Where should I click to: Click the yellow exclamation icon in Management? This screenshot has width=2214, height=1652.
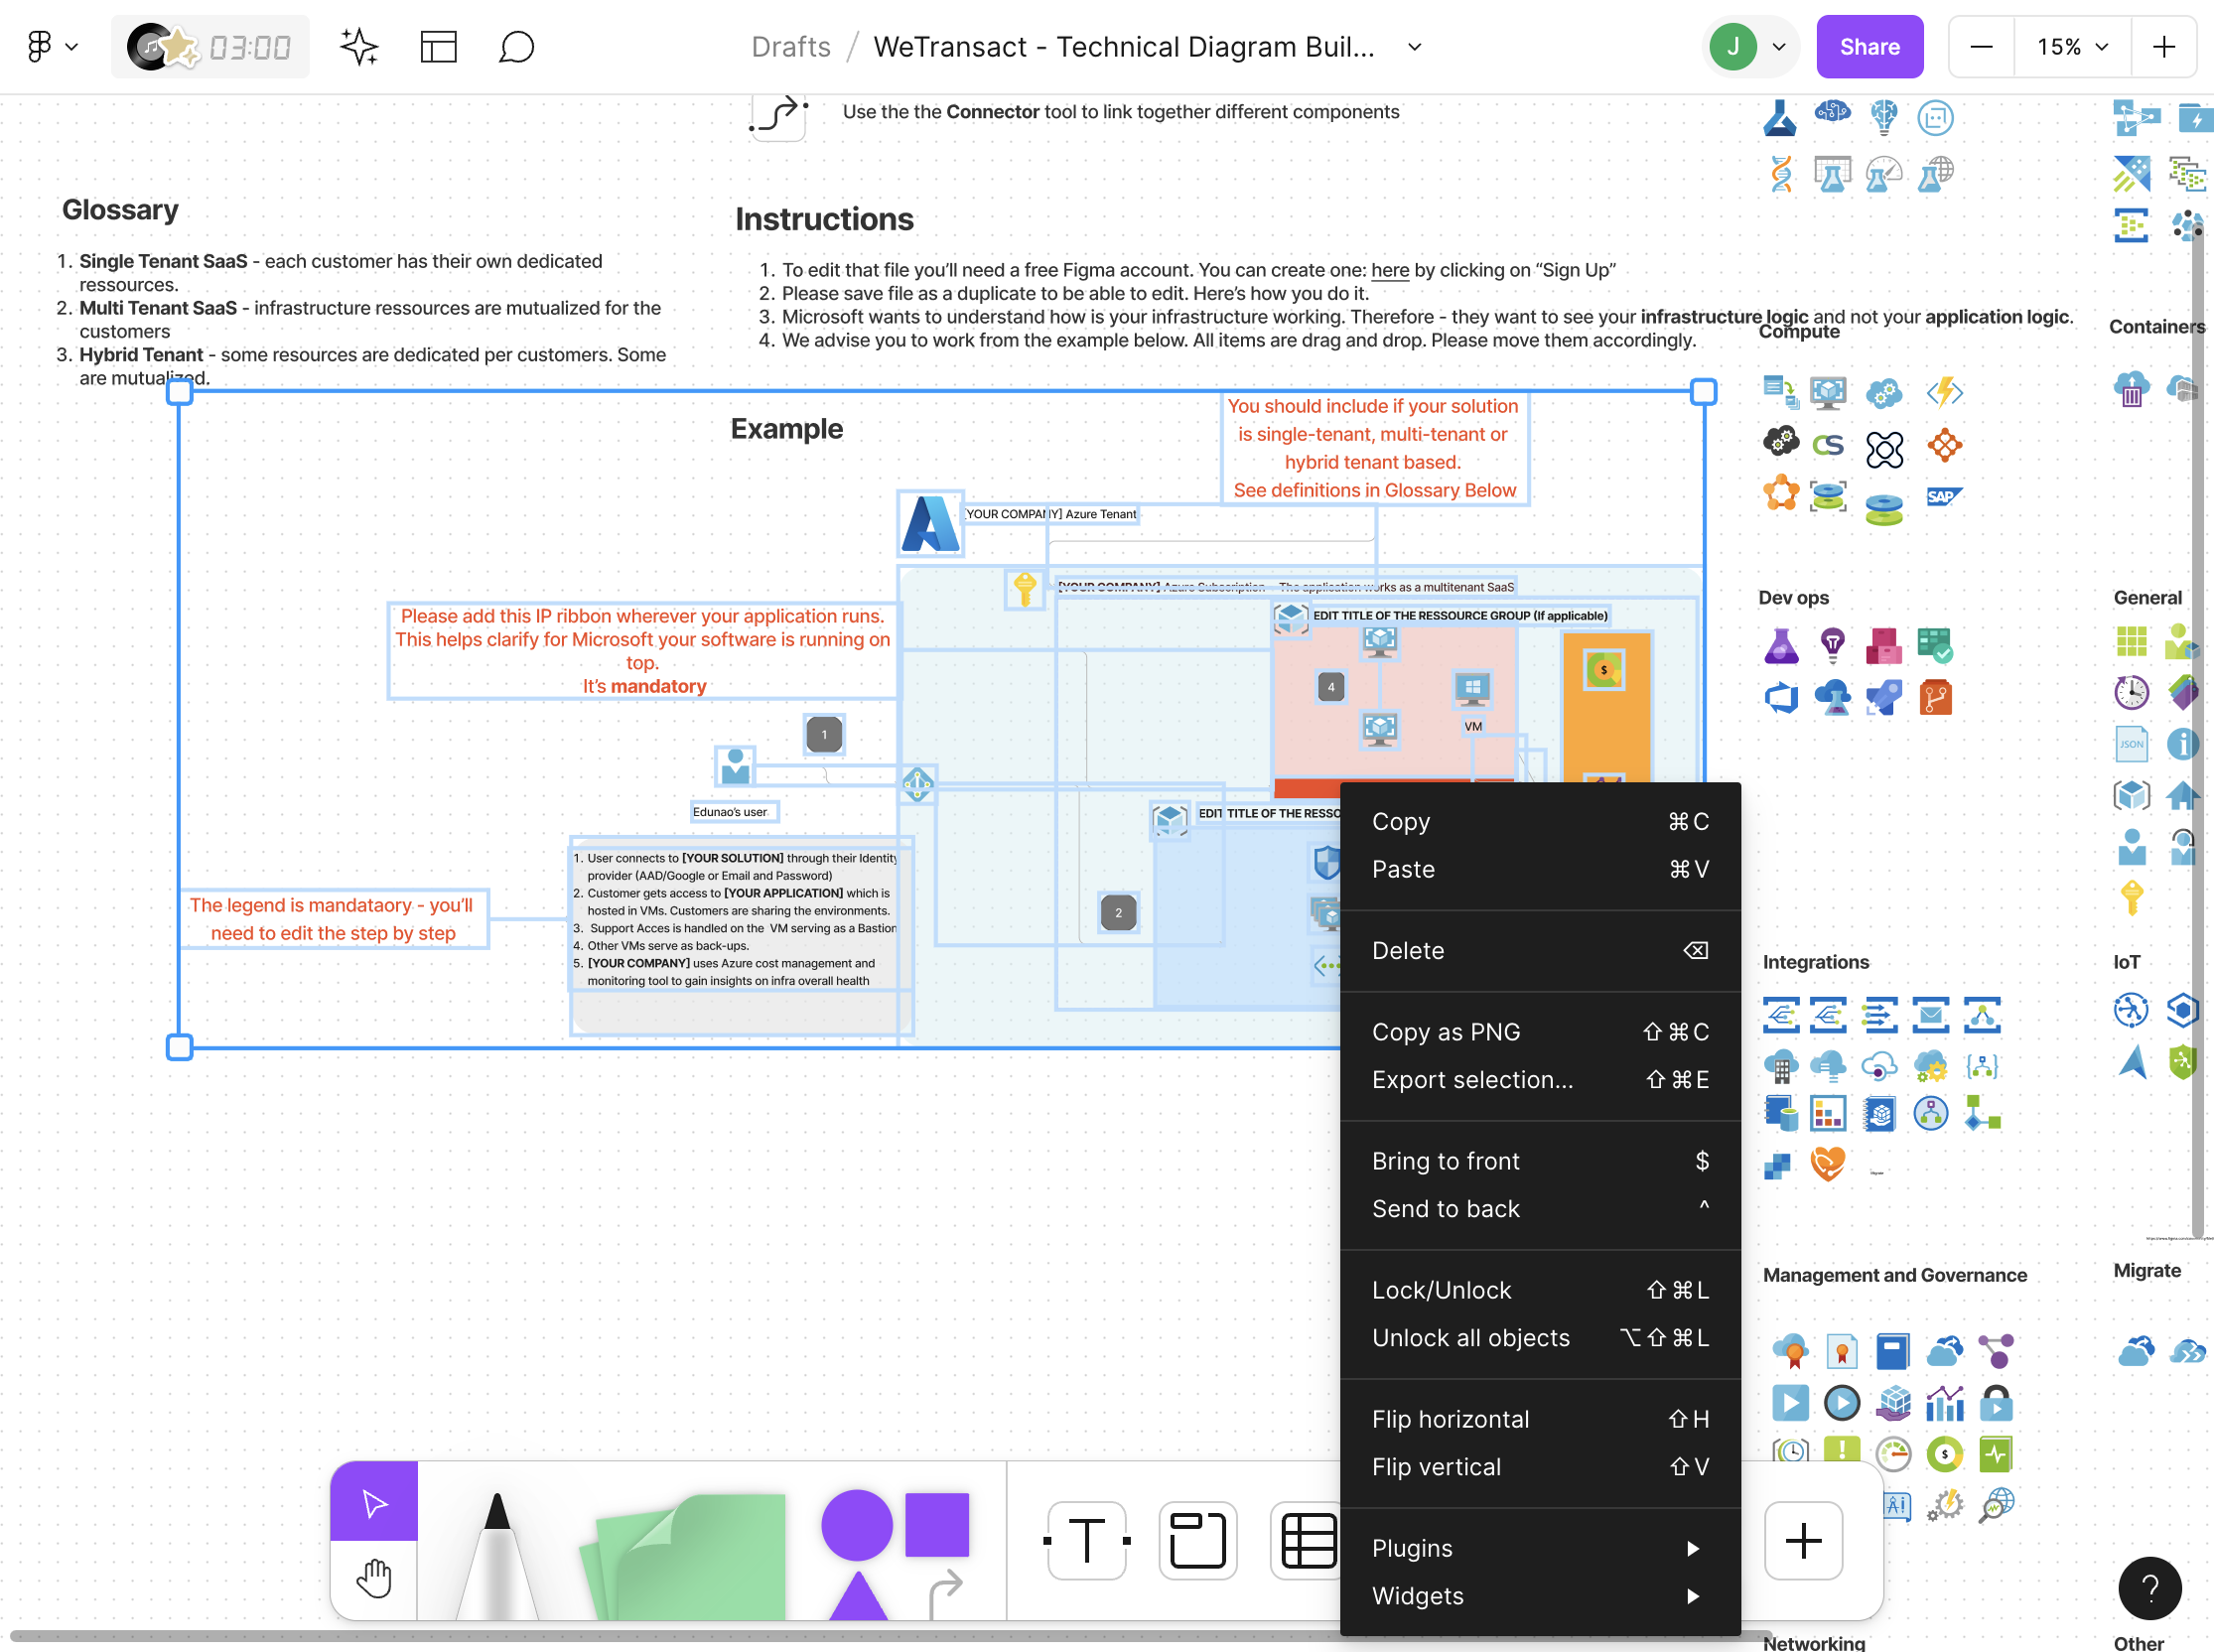[x=1841, y=1453]
